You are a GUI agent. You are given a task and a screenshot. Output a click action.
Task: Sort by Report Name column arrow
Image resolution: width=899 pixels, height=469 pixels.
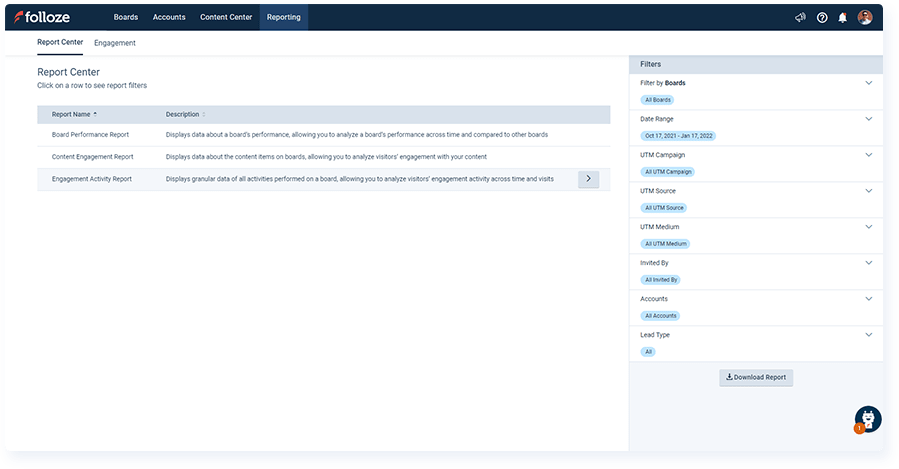[x=96, y=114]
